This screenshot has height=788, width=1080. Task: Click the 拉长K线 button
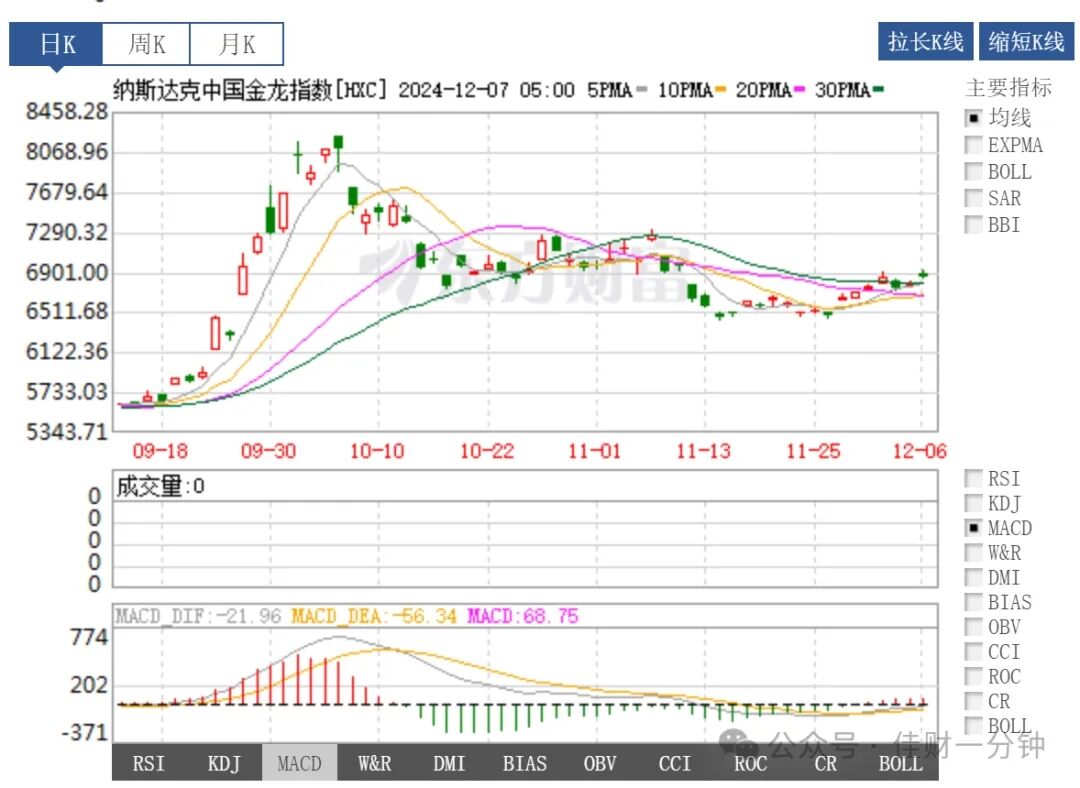point(925,41)
